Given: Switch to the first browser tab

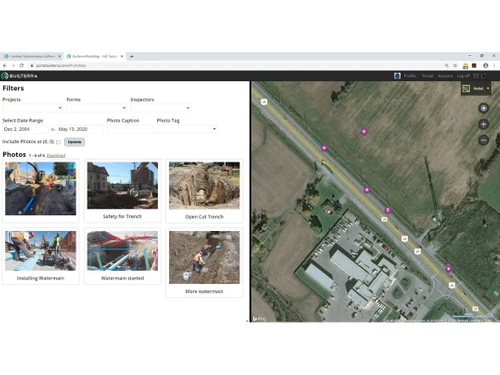Looking at the screenshot, I should click(x=32, y=56).
